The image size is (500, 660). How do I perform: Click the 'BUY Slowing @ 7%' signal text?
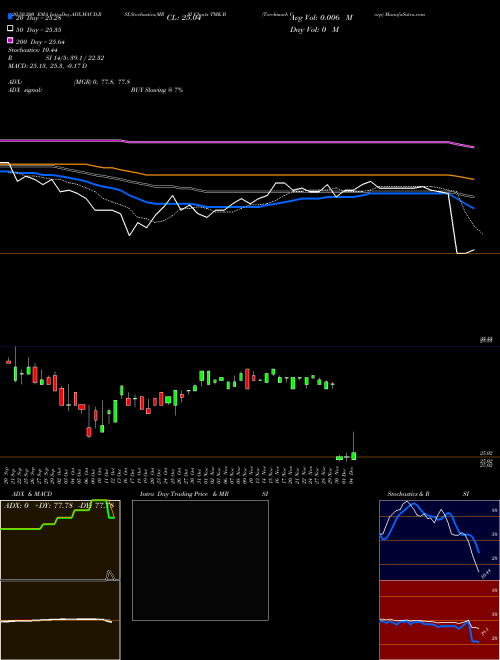157,90
